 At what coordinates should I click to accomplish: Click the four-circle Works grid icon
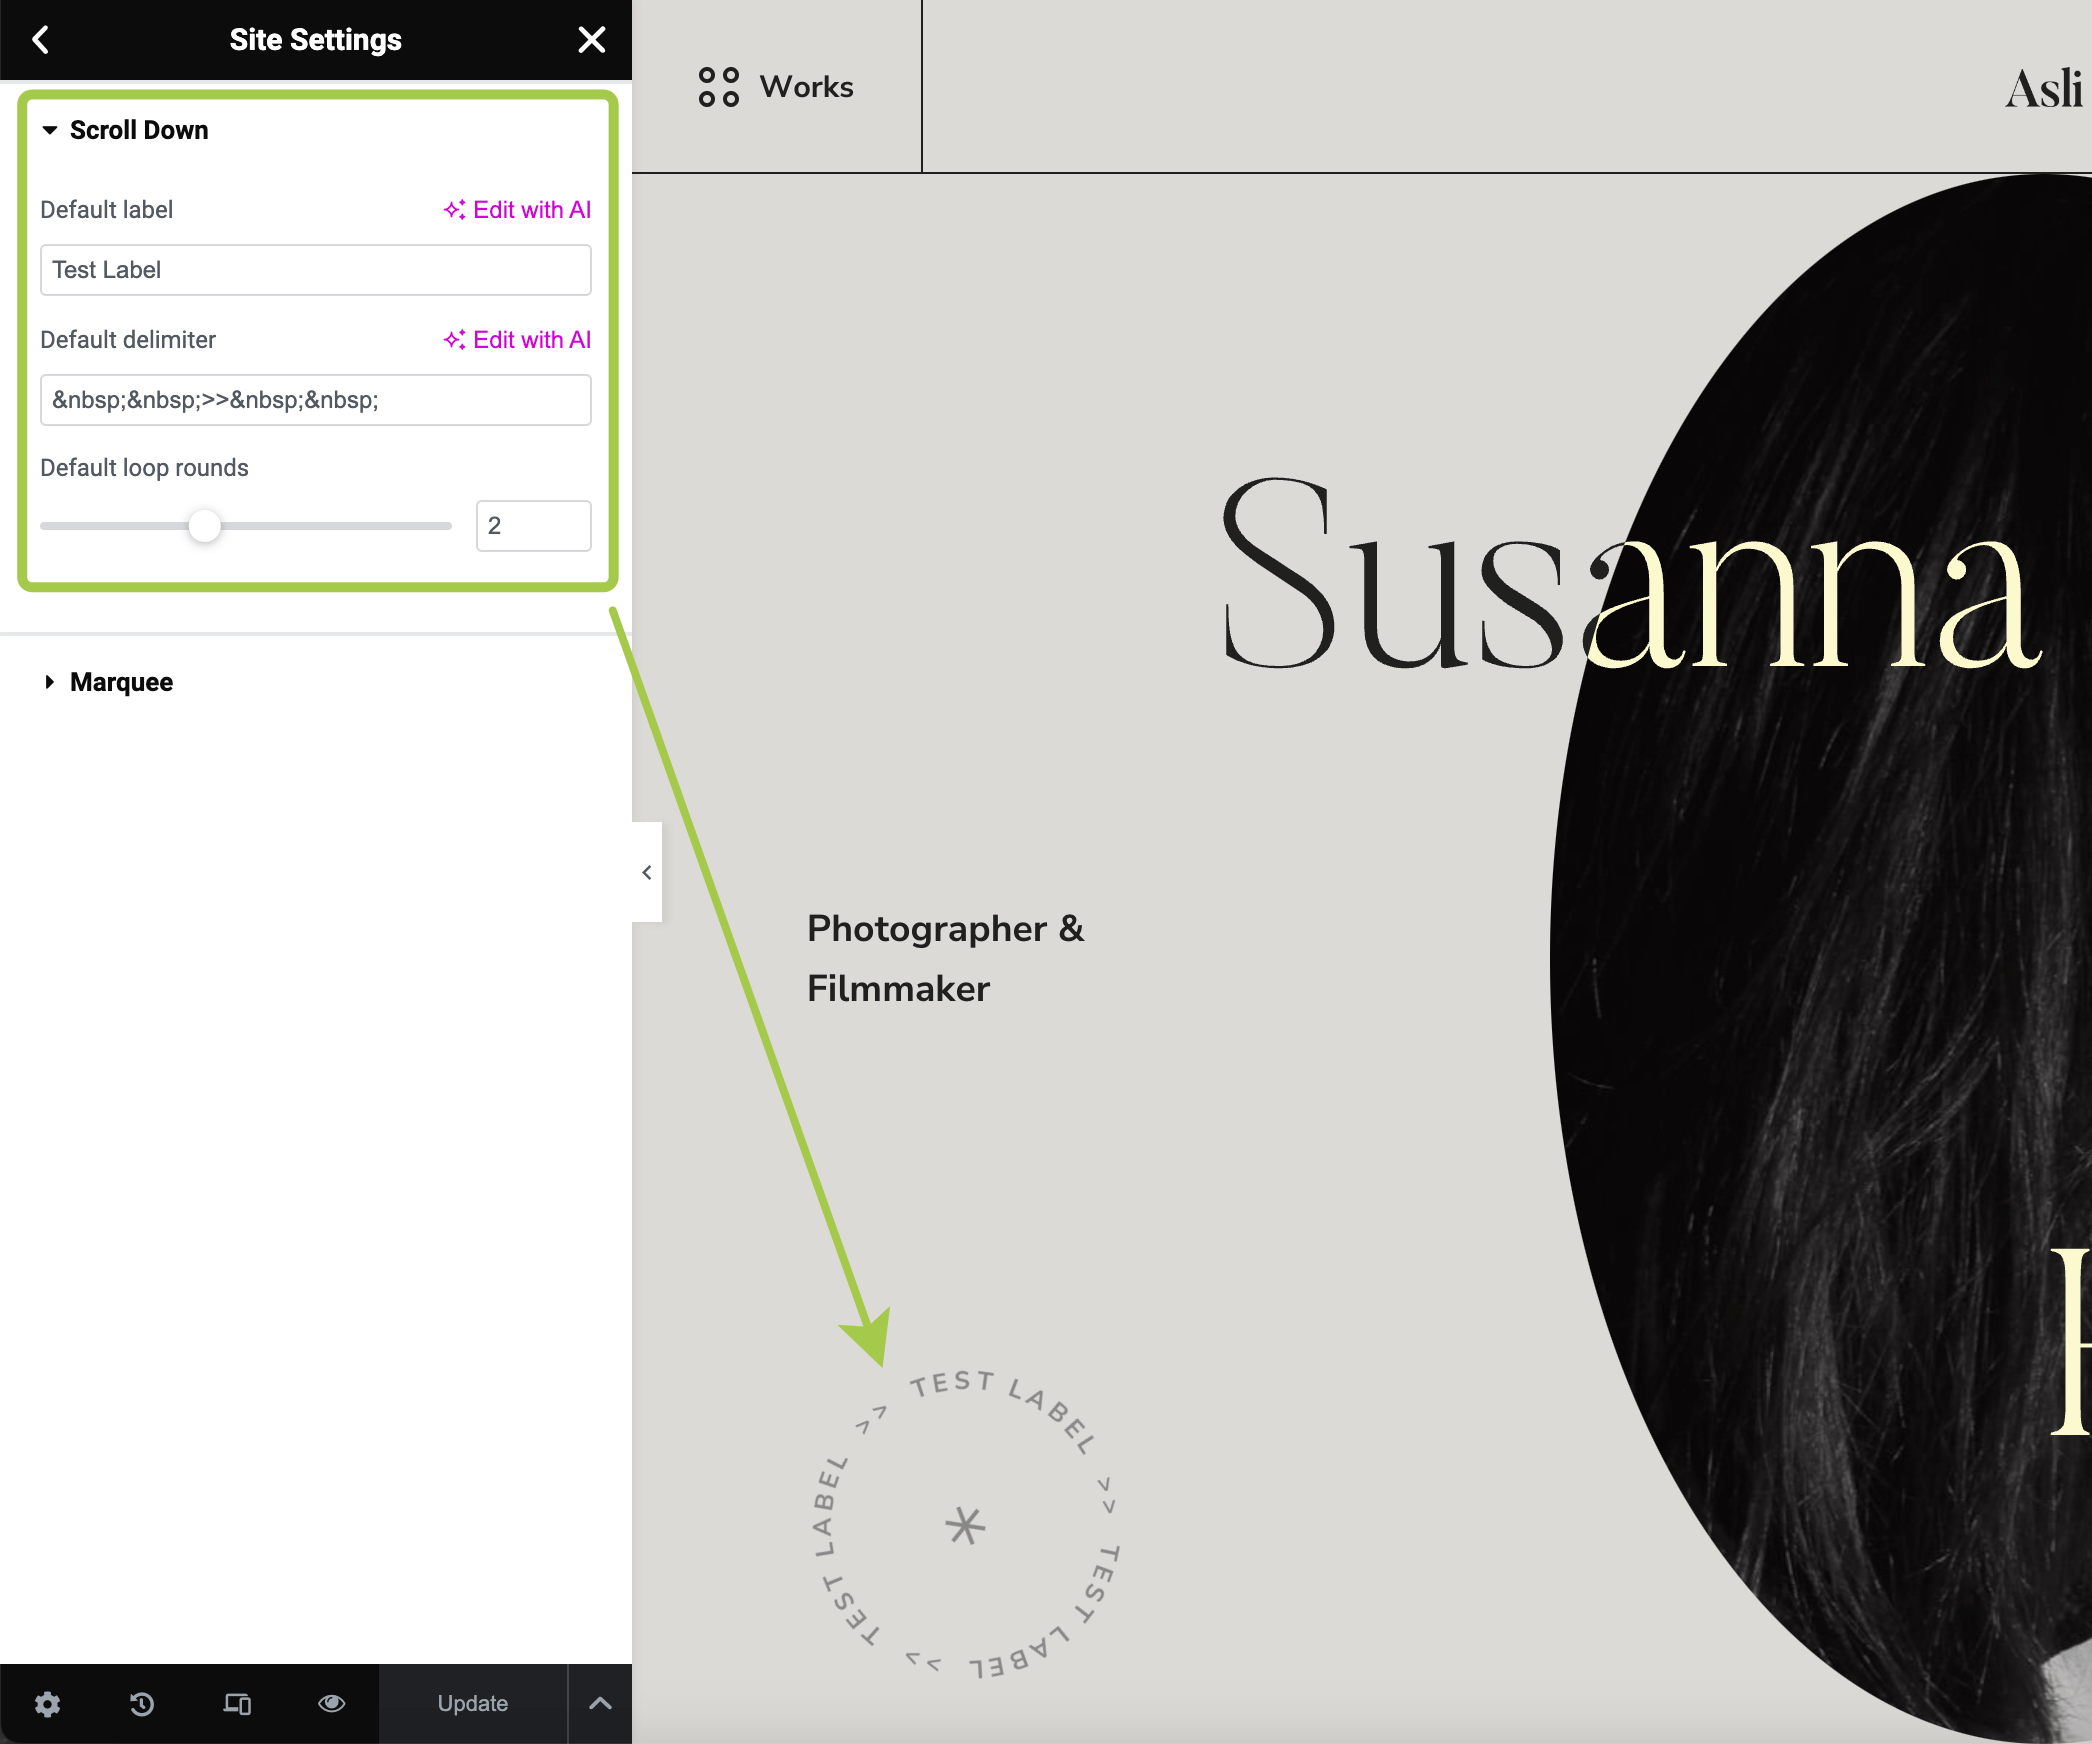tap(719, 87)
